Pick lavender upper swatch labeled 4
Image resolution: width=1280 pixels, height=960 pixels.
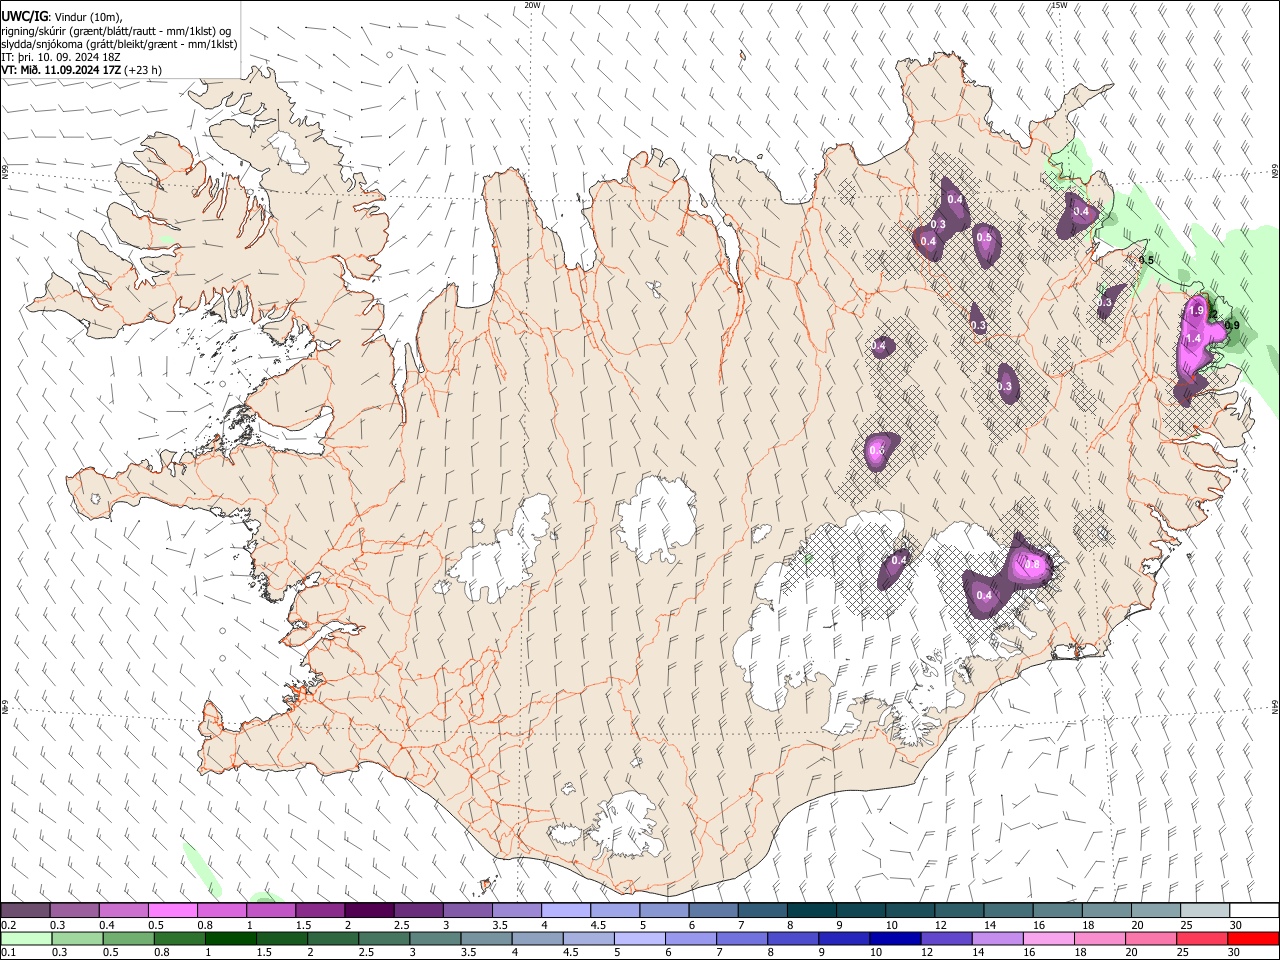tap(565, 910)
